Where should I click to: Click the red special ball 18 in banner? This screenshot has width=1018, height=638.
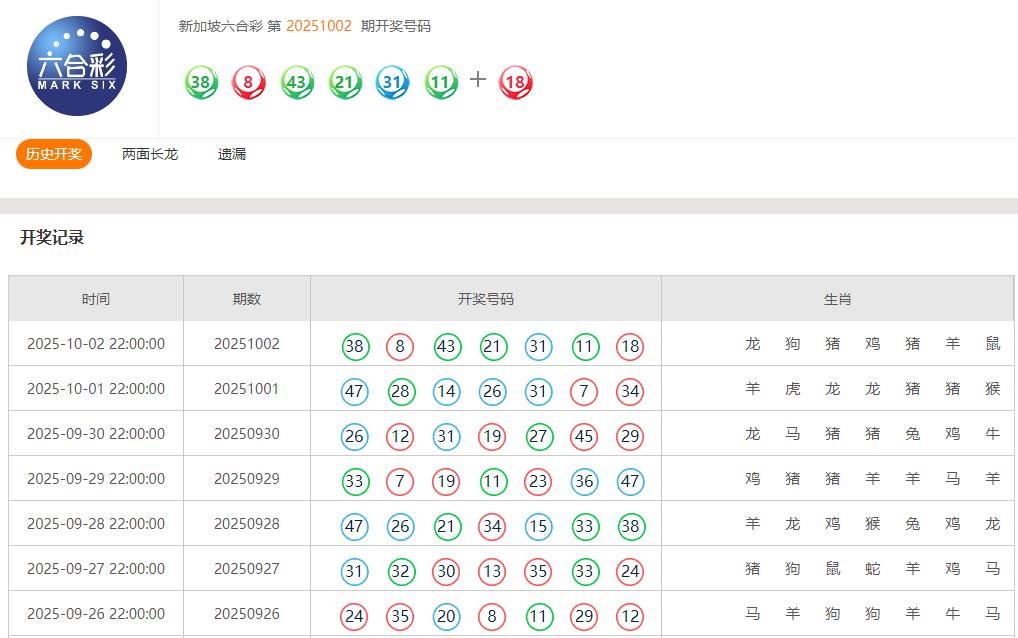pos(515,82)
